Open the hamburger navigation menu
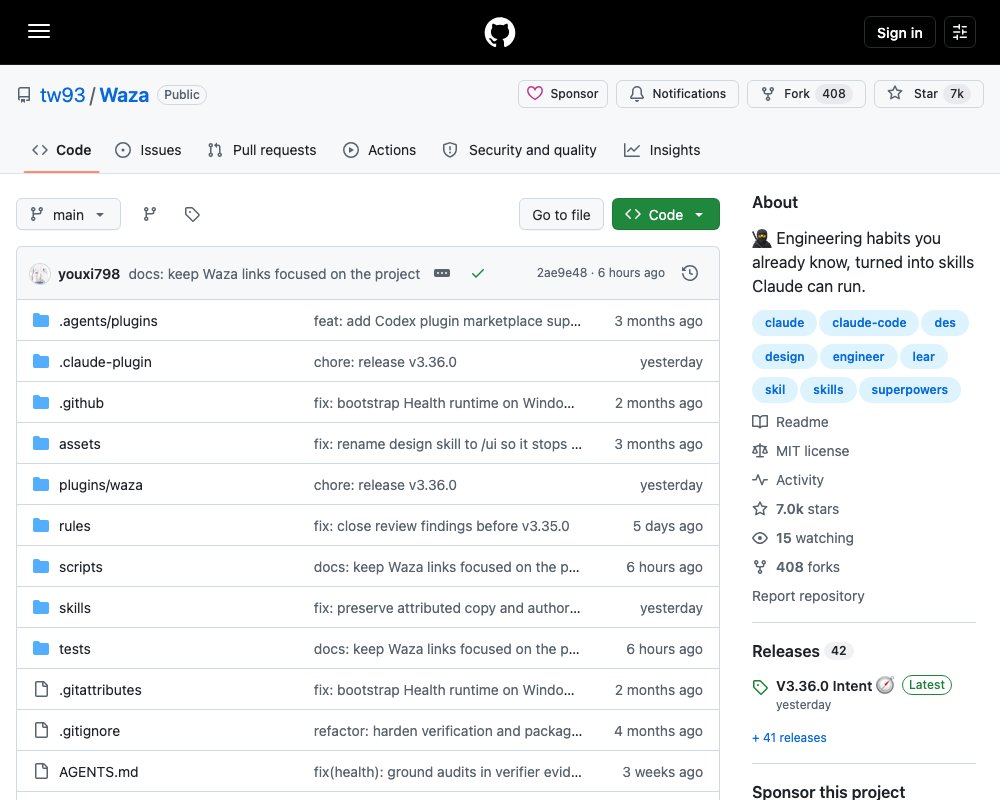 click(39, 31)
